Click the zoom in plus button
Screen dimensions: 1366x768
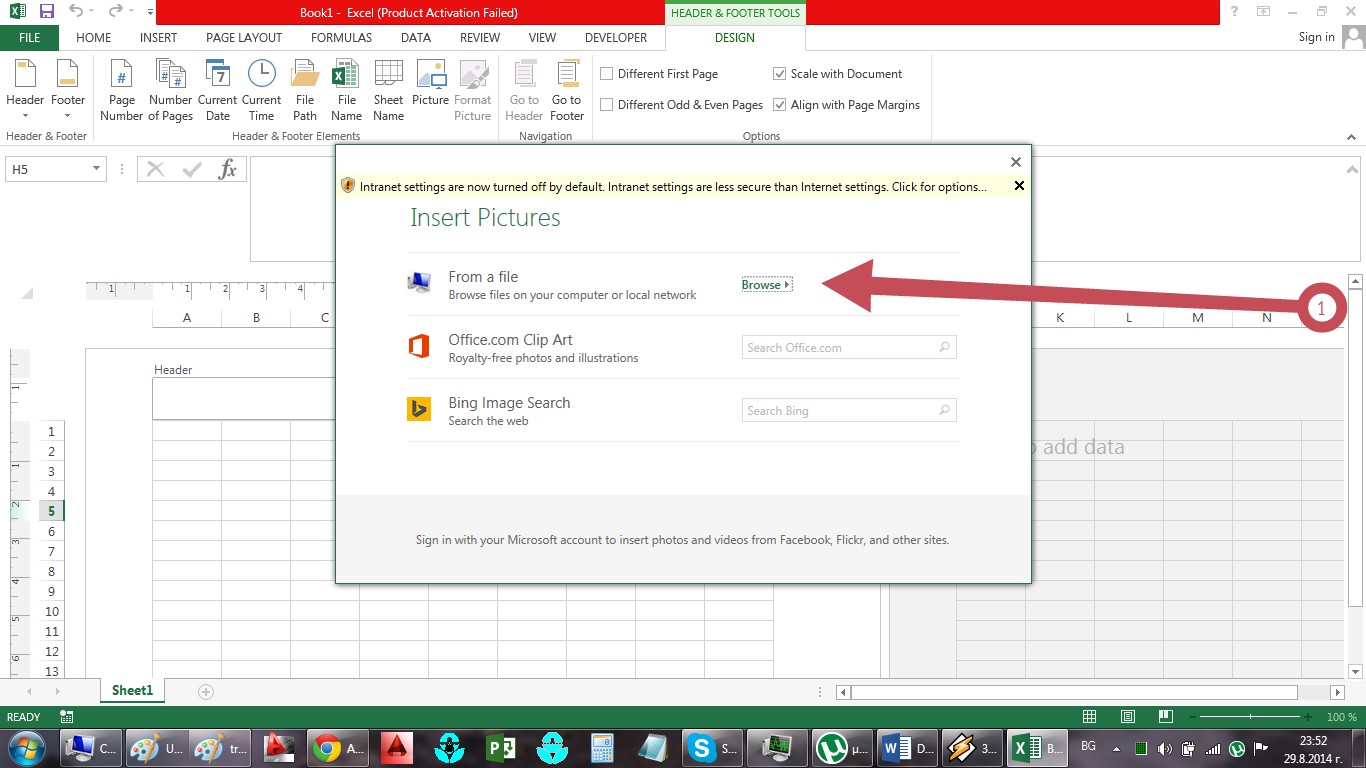(x=1308, y=717)
